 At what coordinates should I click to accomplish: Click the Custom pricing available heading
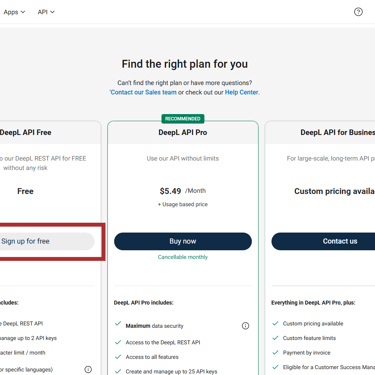pyautogui.click(x=334, y=191)
